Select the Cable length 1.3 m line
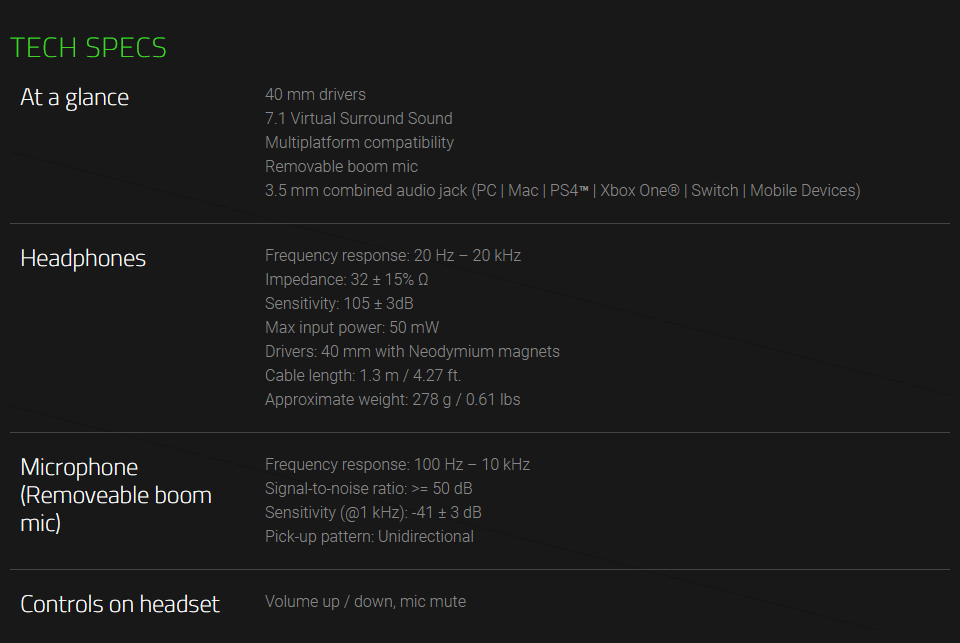960x643 pixels. (363, 375)
